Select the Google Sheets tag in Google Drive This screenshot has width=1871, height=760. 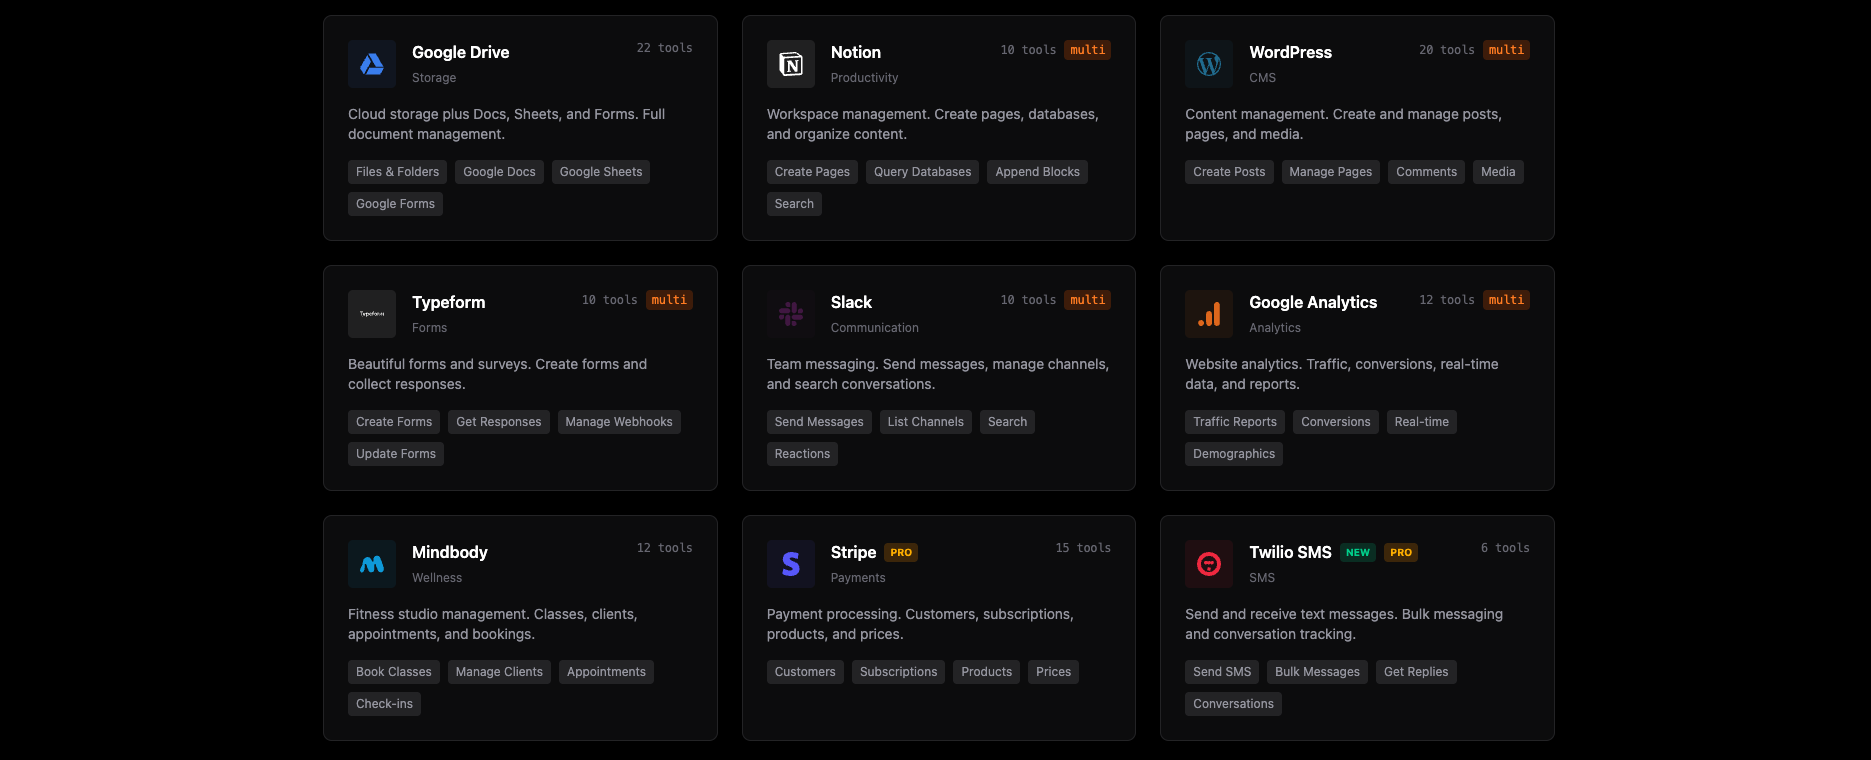coord(600,172)
